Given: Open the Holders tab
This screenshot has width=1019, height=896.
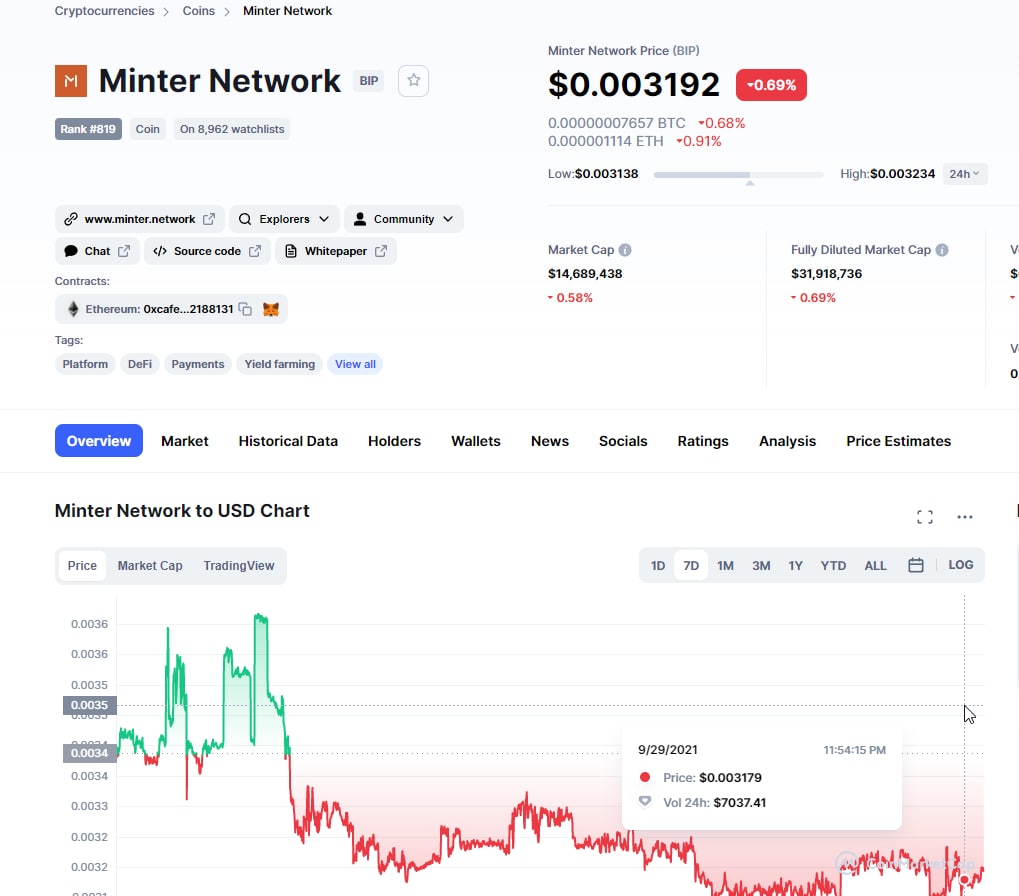Looking at the screenshot, I should click(x=394, y=441).
